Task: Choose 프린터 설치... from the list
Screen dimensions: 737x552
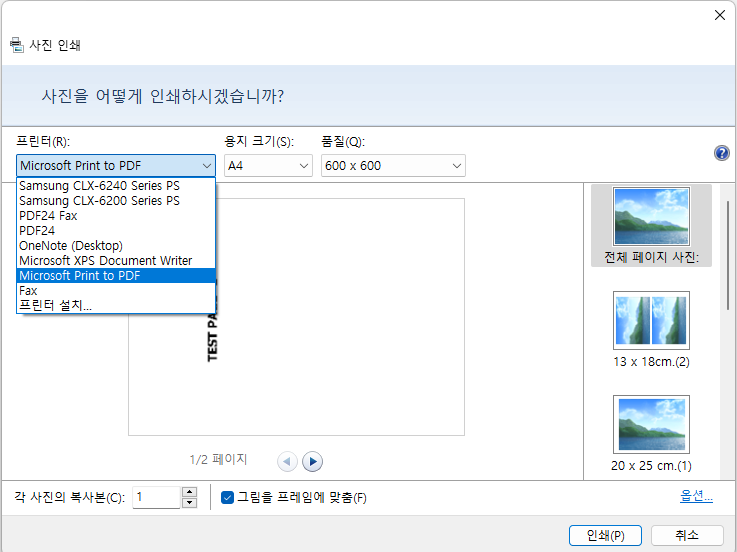Action: pos(116,306)
